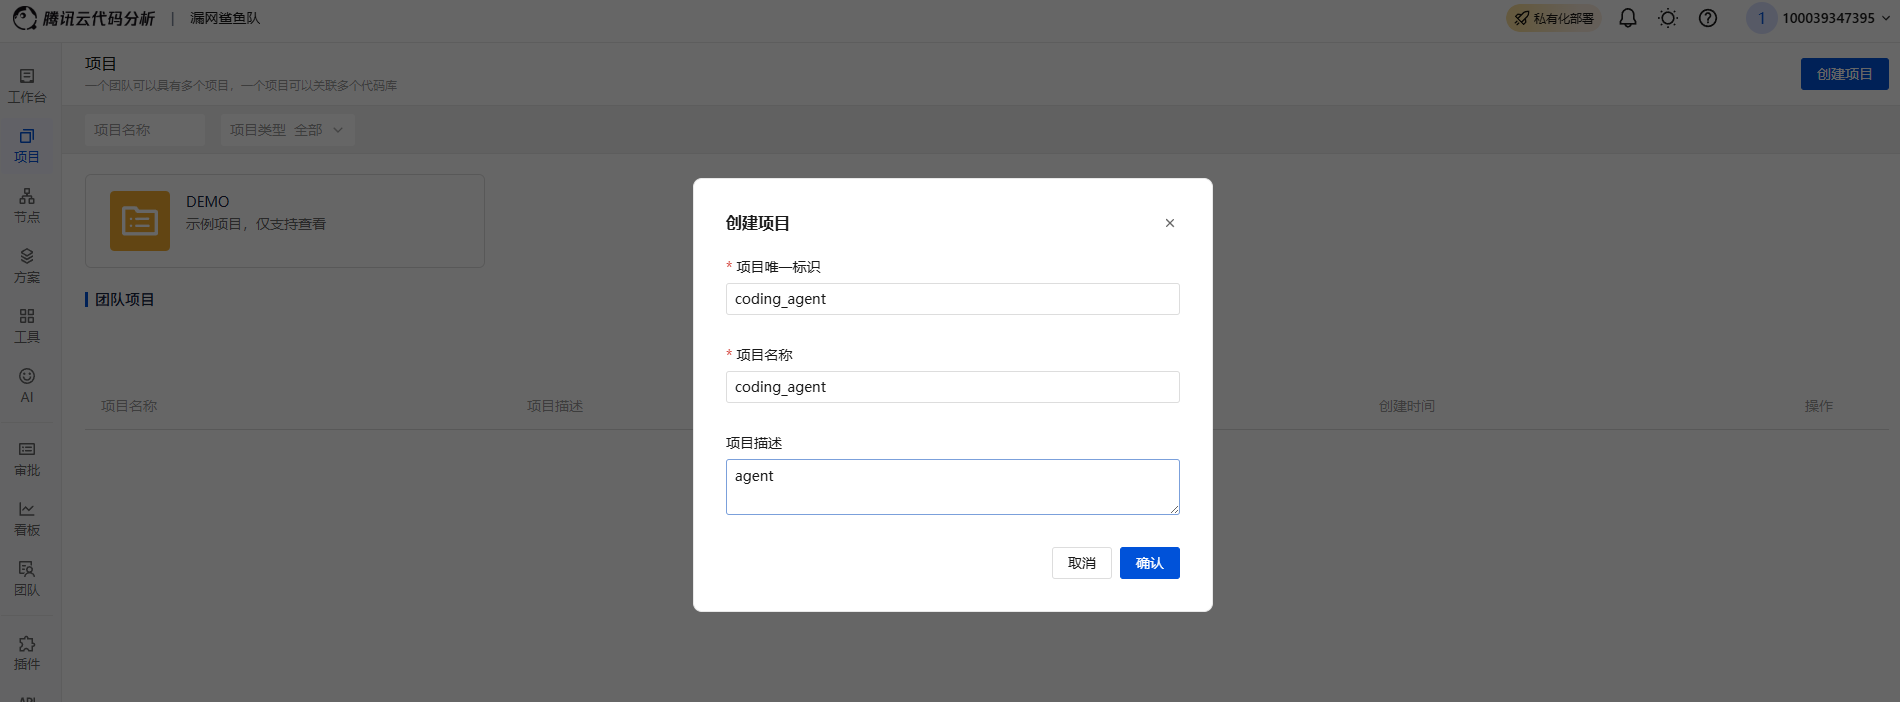Switch to 看板 in the sidebar
The image size is (1900, 702).
click(x=27, y=518)
